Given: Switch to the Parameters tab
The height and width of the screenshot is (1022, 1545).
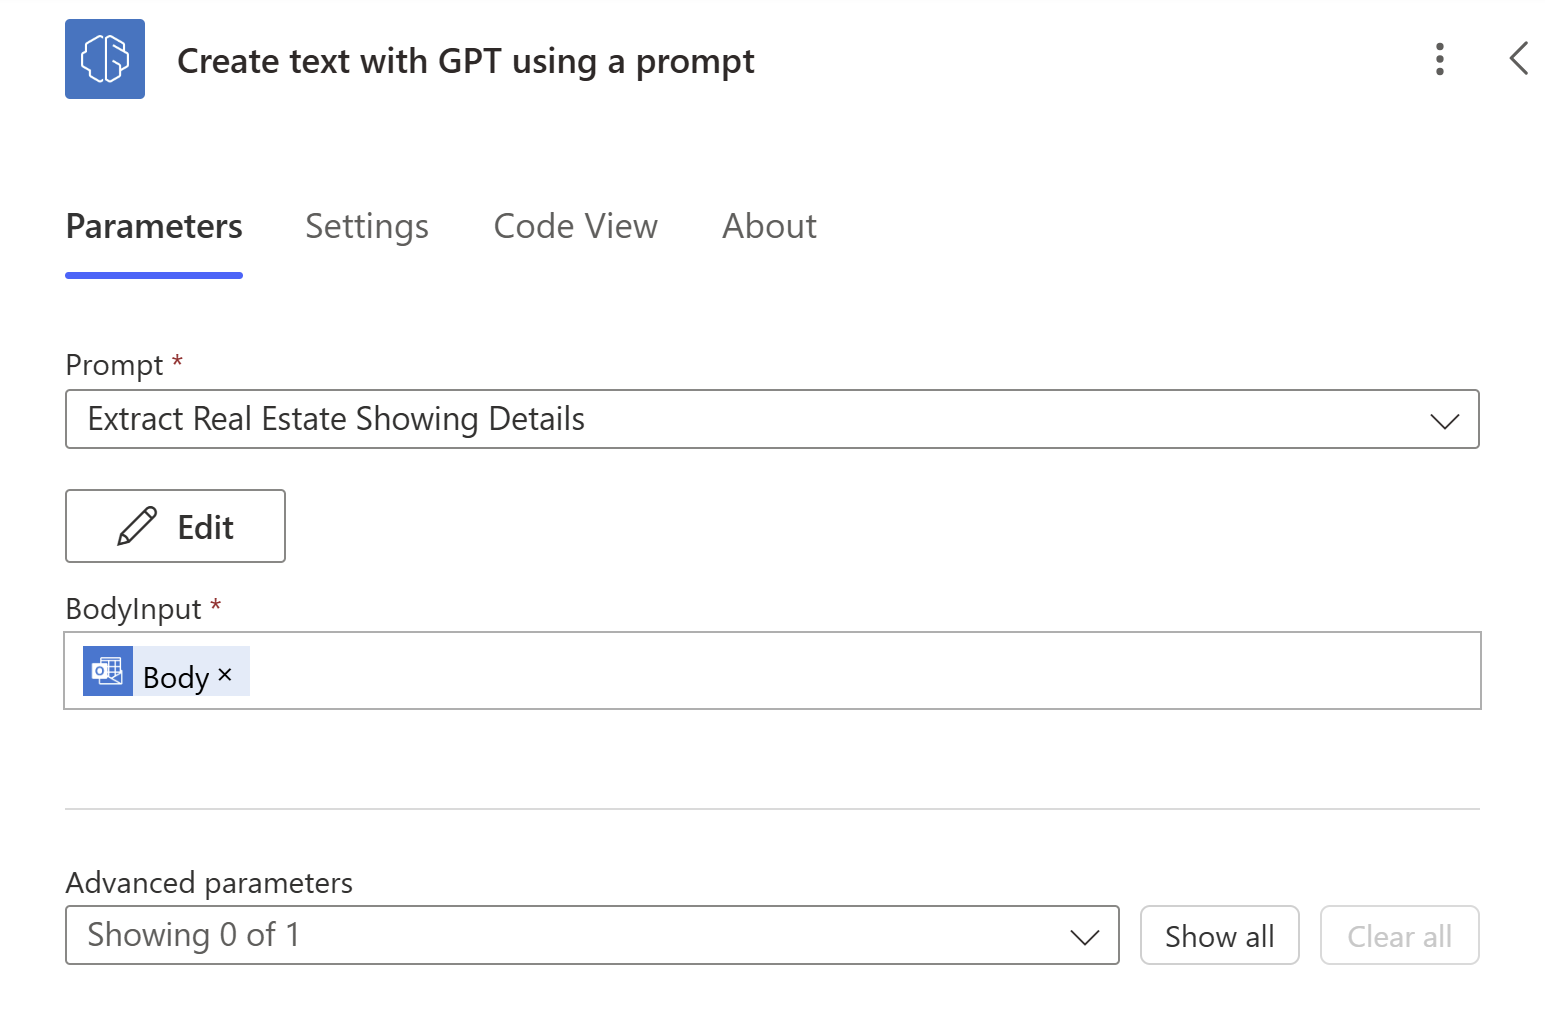Looking at the screenshot, I should 154,227.
